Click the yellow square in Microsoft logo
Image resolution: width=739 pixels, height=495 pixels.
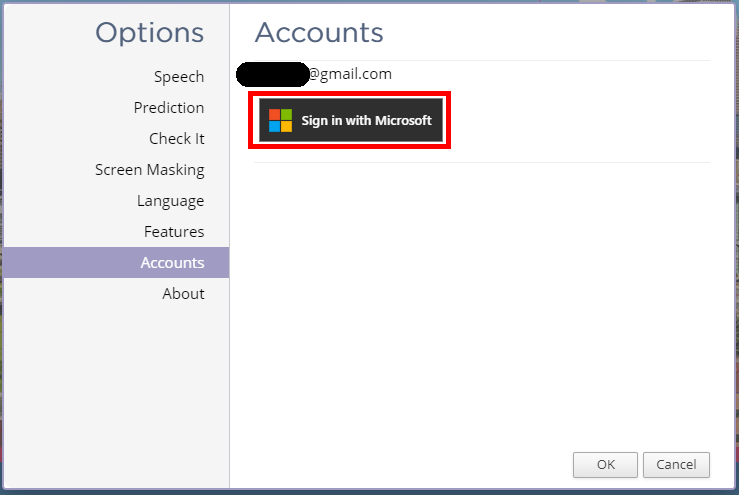click(x=287, y=126)
